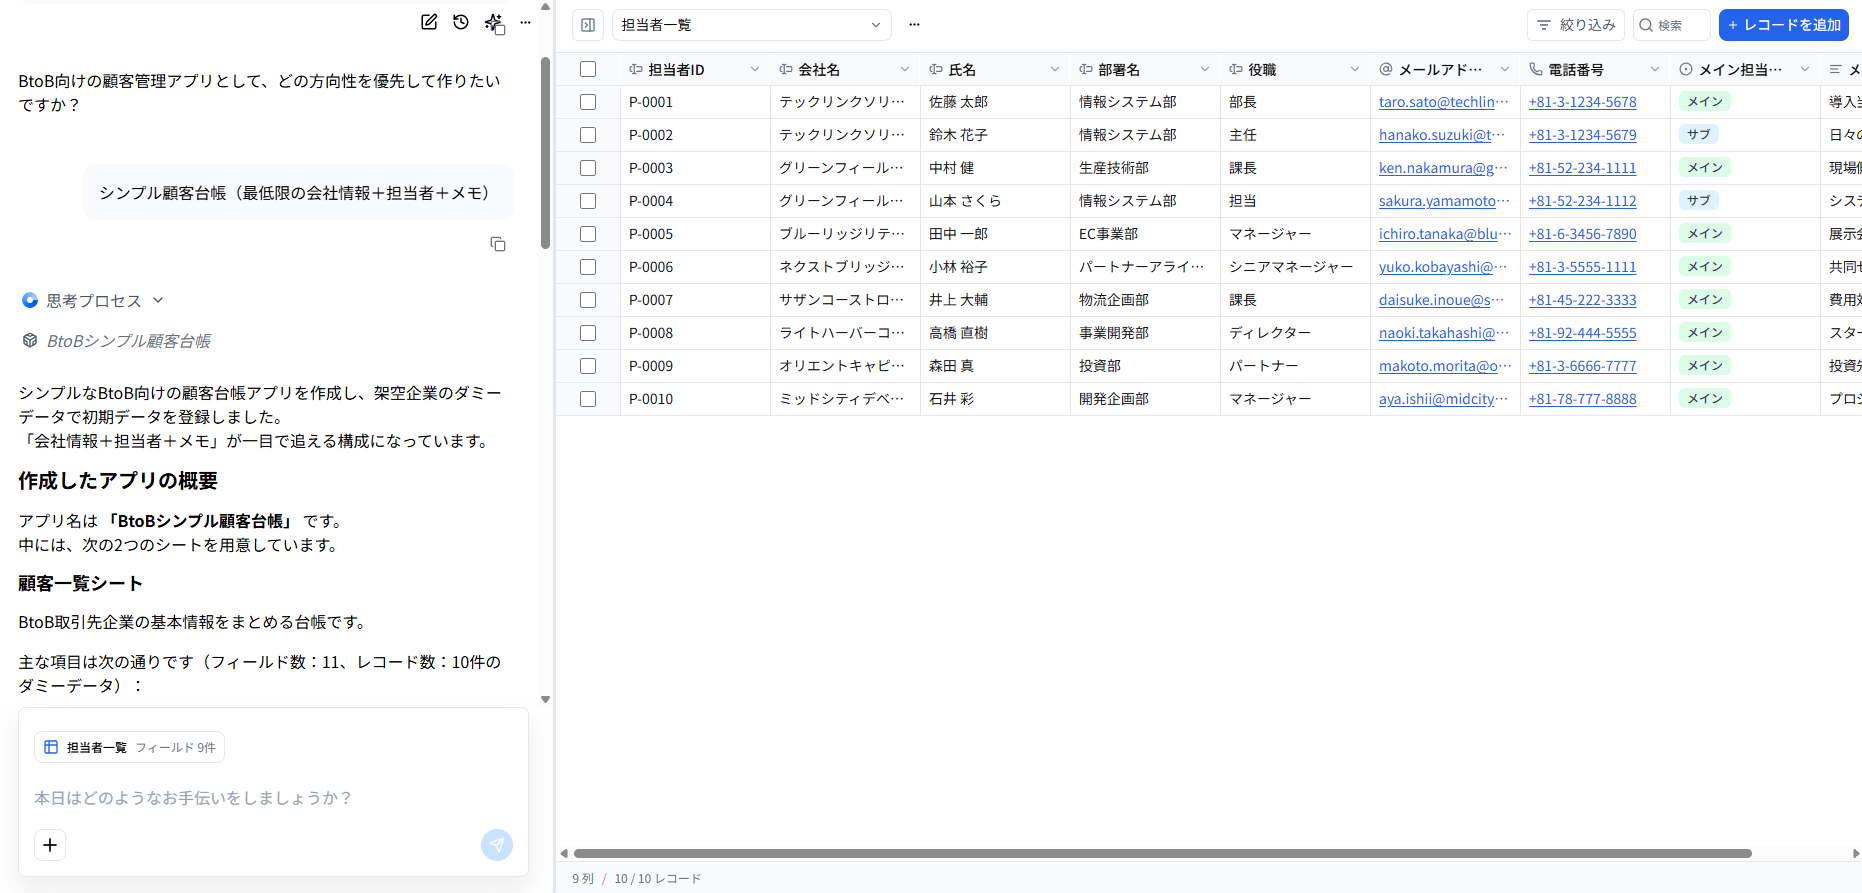Open the 担当者一覧 view dropdown
This screenshot has height=893, width=1862.
(x=751, y=25)
